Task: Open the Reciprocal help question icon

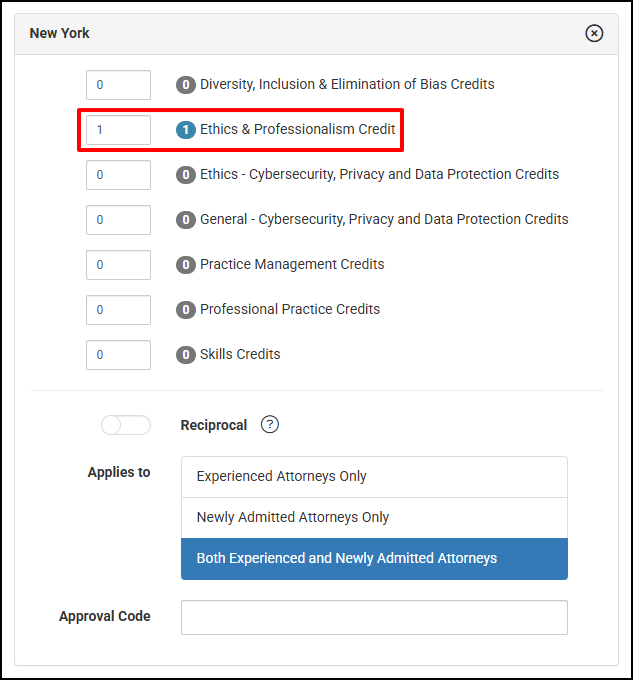Action: coord(270,424)
